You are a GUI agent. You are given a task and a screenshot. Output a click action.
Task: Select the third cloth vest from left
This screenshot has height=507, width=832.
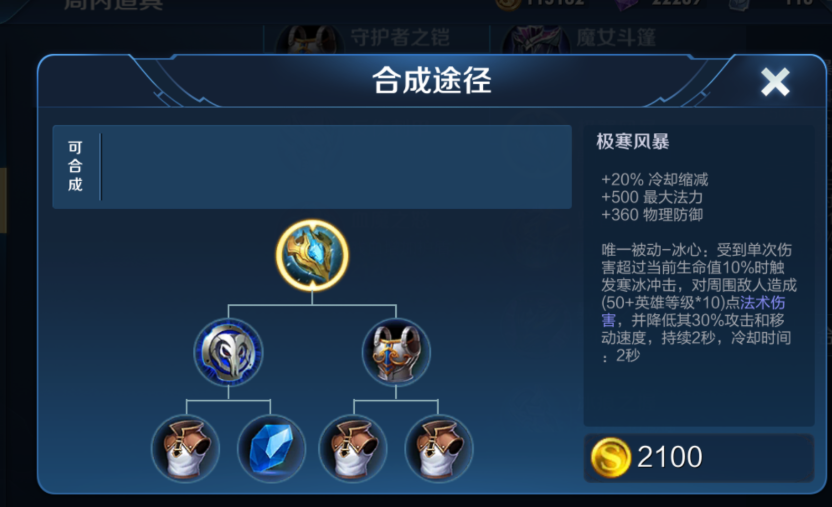tap(353, 448)
